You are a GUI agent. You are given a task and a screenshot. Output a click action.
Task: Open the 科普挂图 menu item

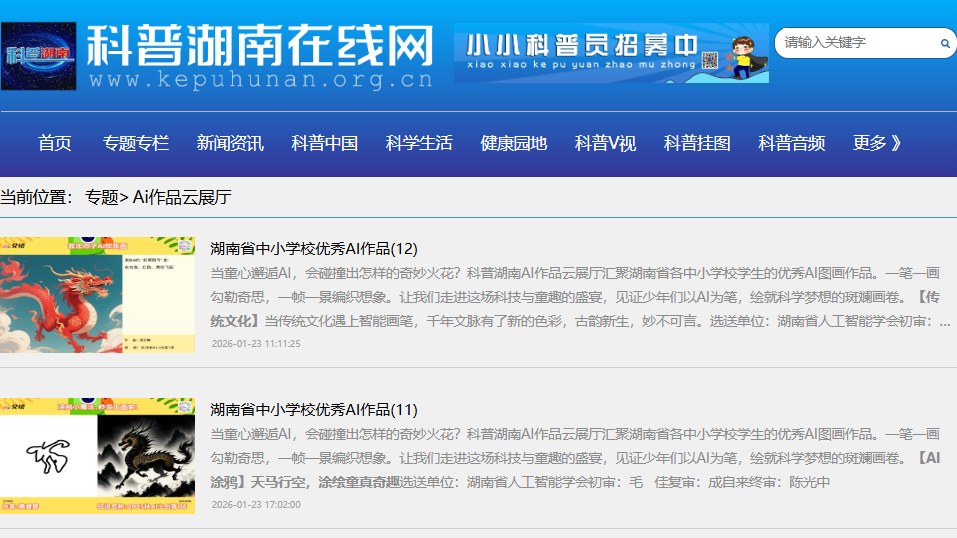point(697,143)
